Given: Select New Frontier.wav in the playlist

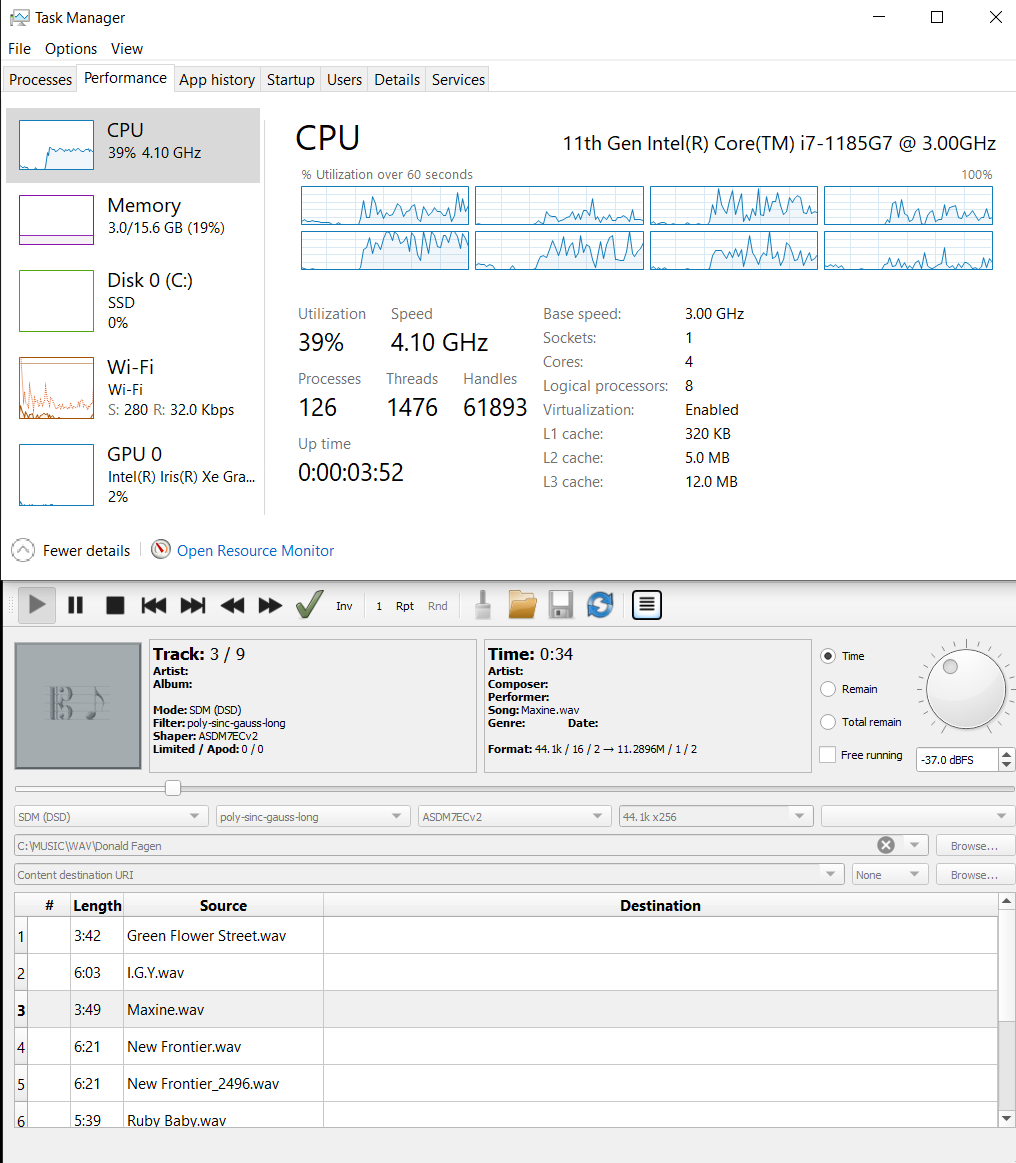Looking at the screenshot, I should (506, 1047).
